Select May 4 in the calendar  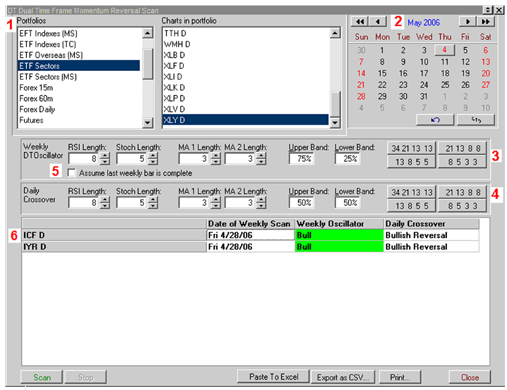click(x=444, y=50)
